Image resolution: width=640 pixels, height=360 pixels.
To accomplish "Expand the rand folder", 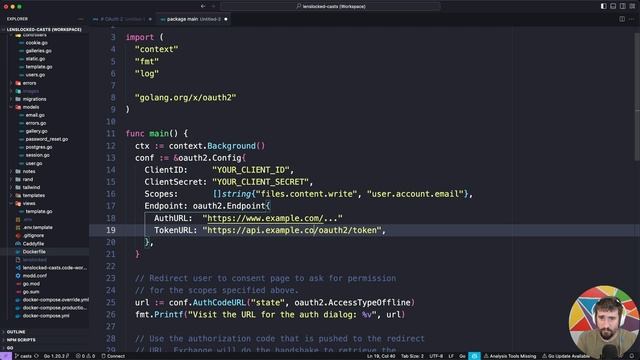I will pyautogui.click(x=28, y=180).
